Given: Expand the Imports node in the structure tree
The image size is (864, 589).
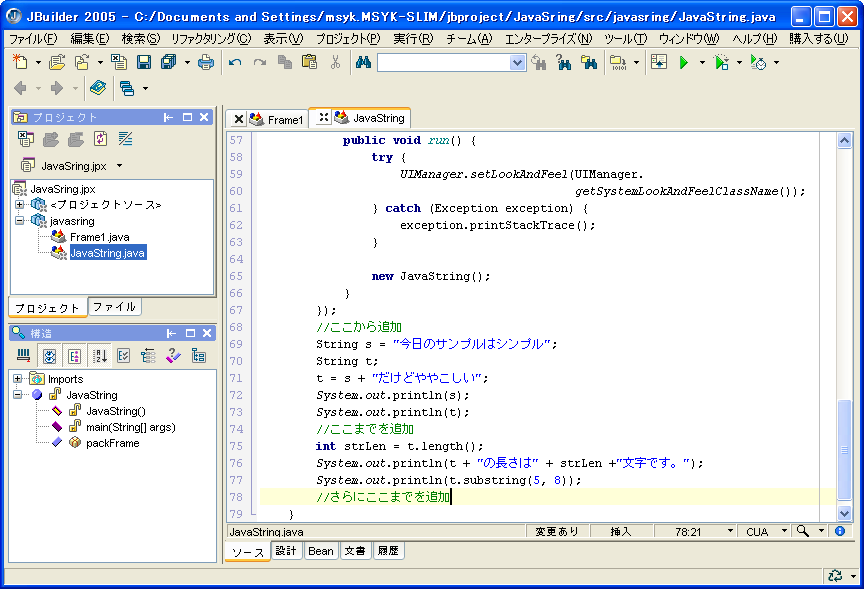Looking at the screenshot, I should (x=18, y=379).
